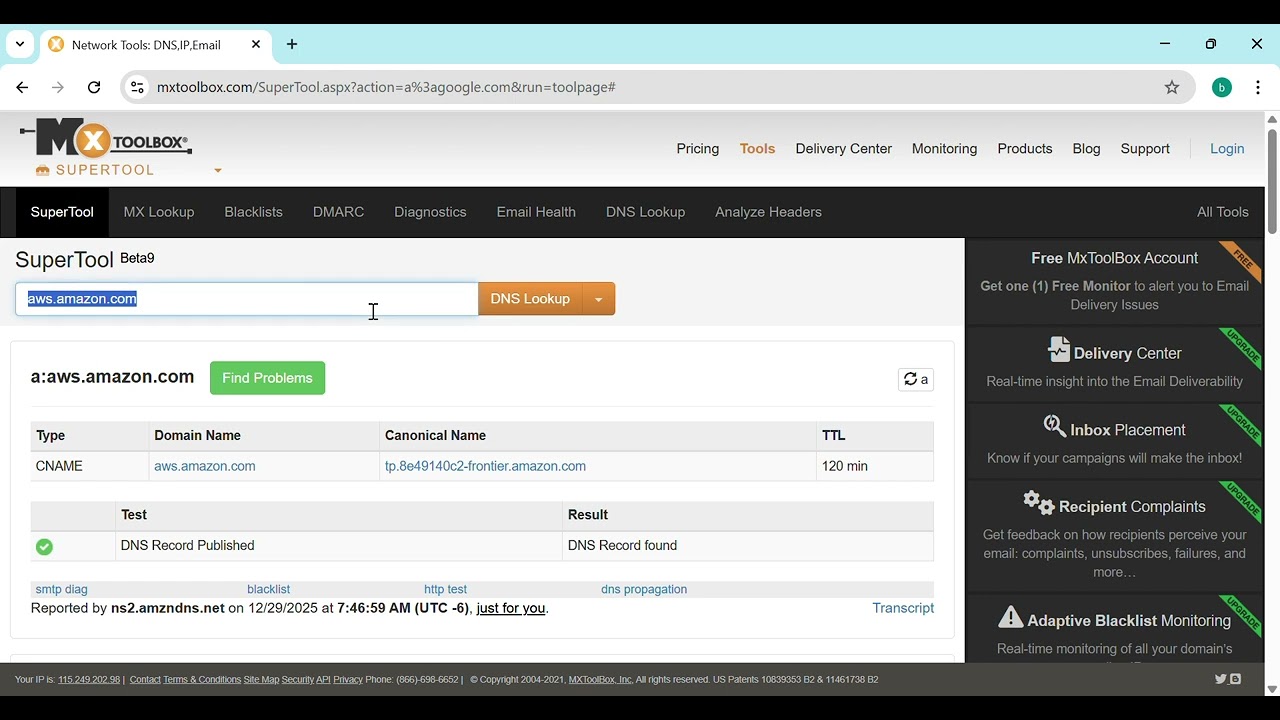Run blacklist check link

268,589
